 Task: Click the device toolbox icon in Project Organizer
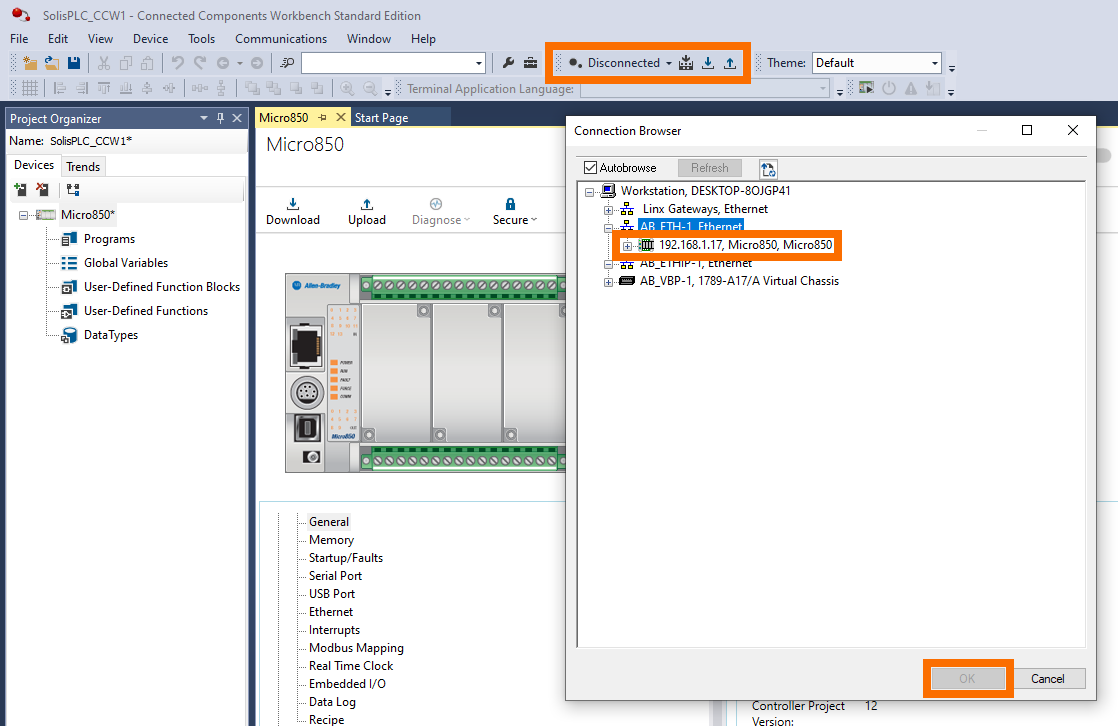pos(73,189)
